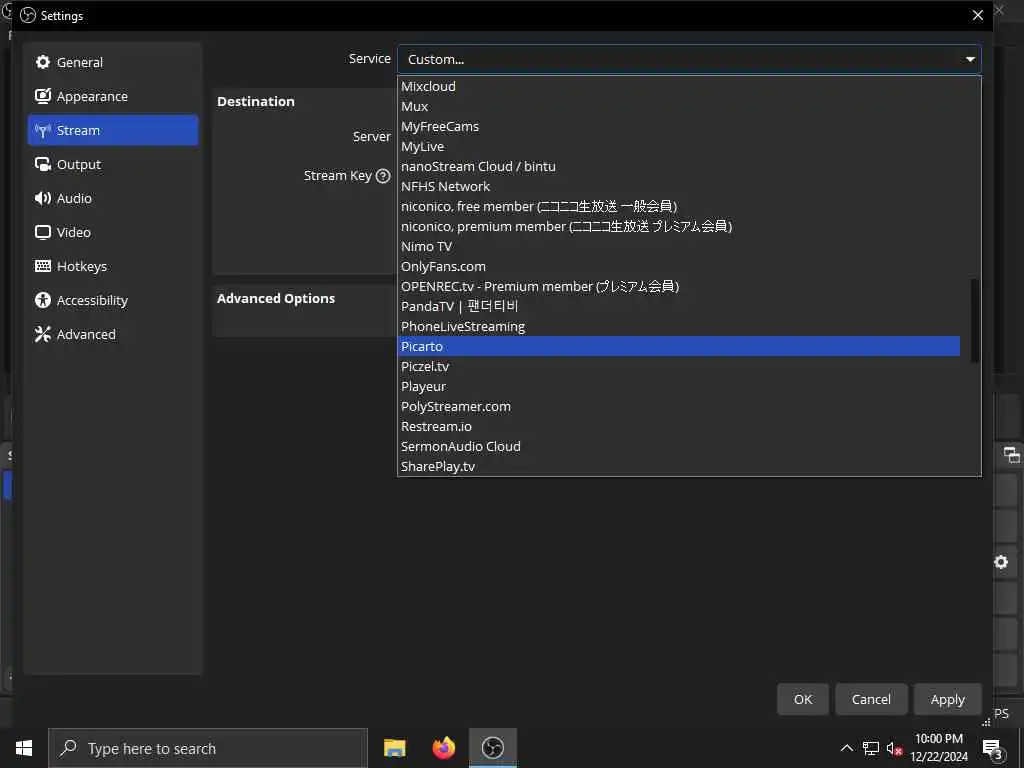Choose Nimo TV from the list
This screenshot has width=1024, height=768.
pyautogui.click(x=679, y=246)
